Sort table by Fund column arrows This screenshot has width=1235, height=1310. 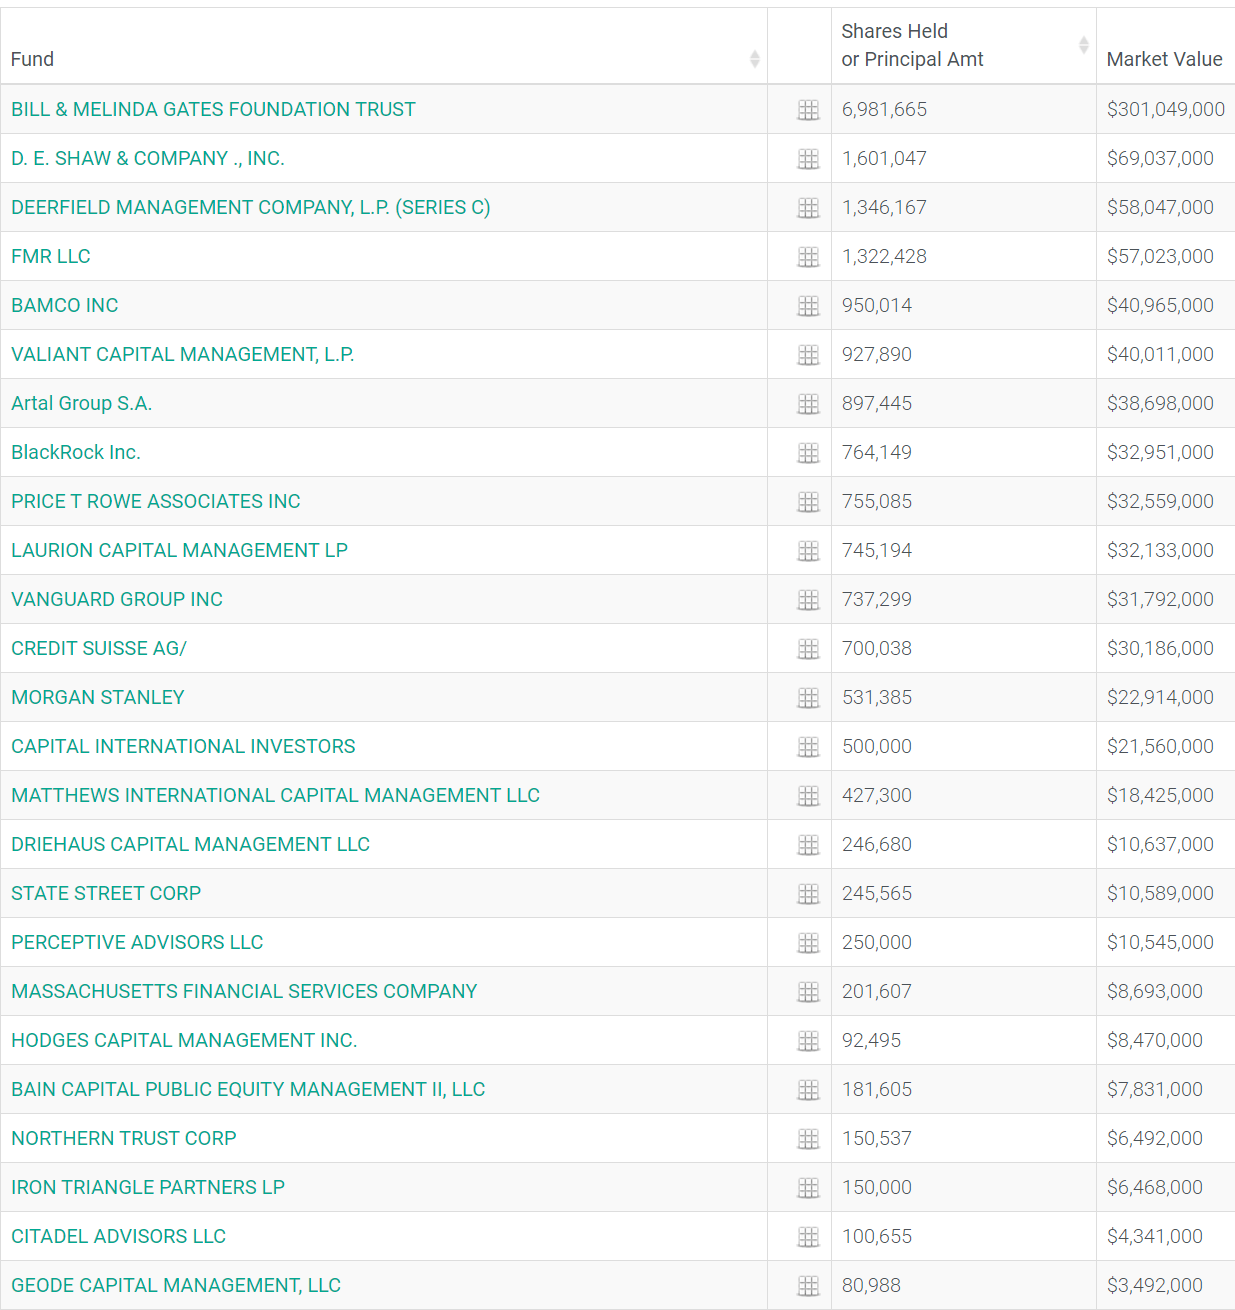(755, 59)
